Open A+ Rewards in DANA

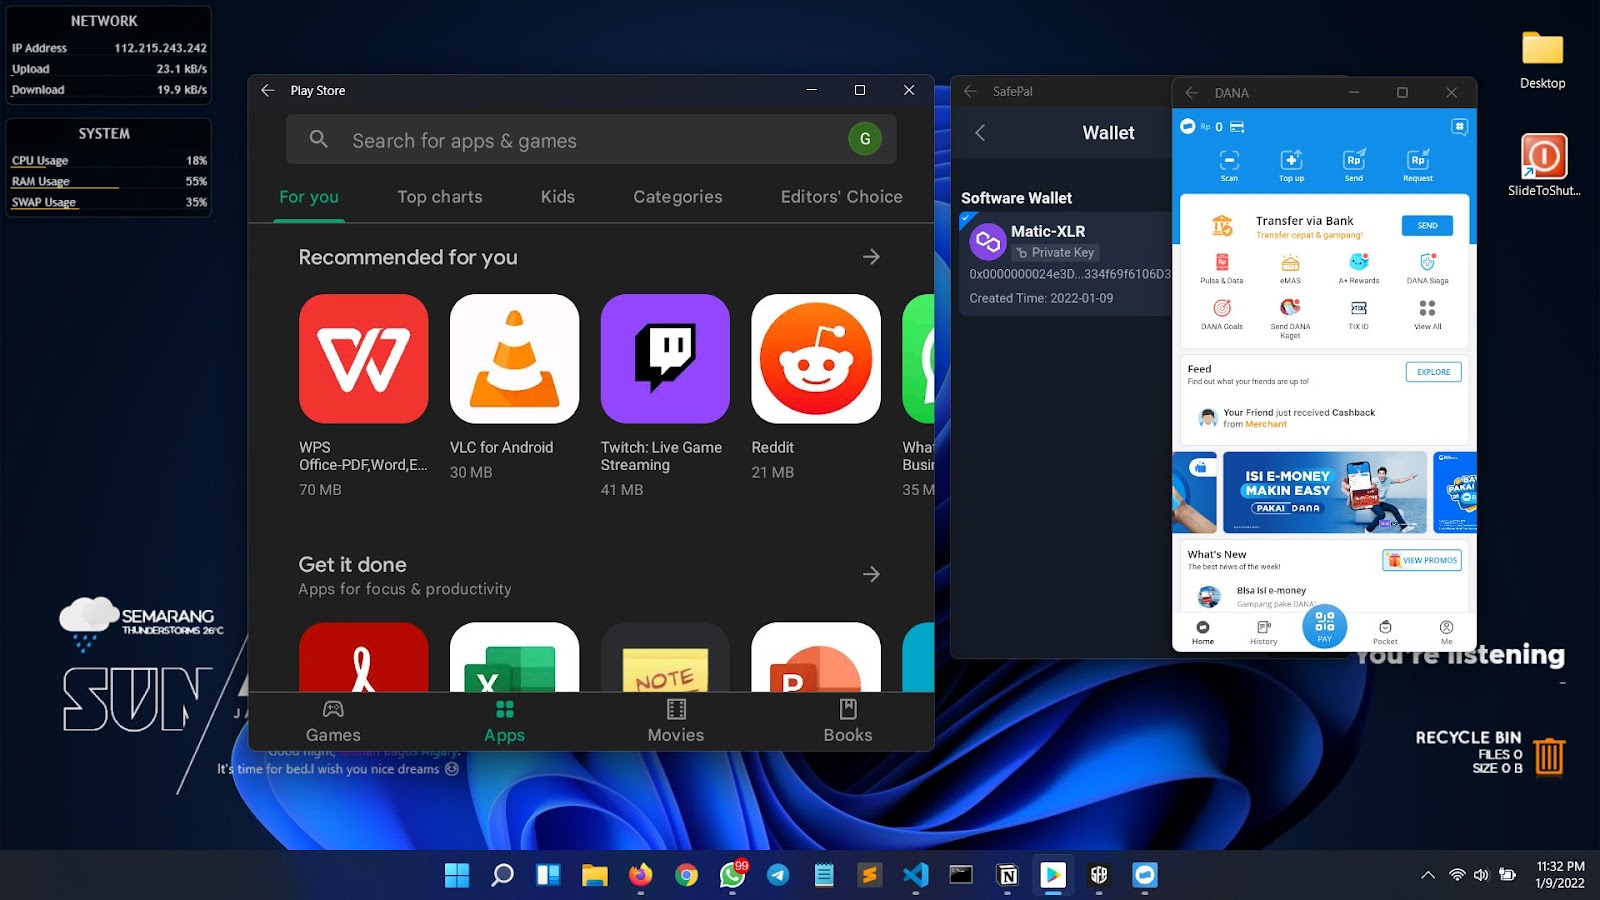[x=1359, y=269]
